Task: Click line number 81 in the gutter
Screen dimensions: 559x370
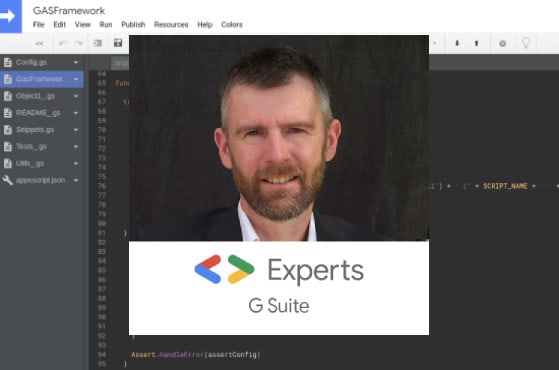Action: [x=102, y=233]
